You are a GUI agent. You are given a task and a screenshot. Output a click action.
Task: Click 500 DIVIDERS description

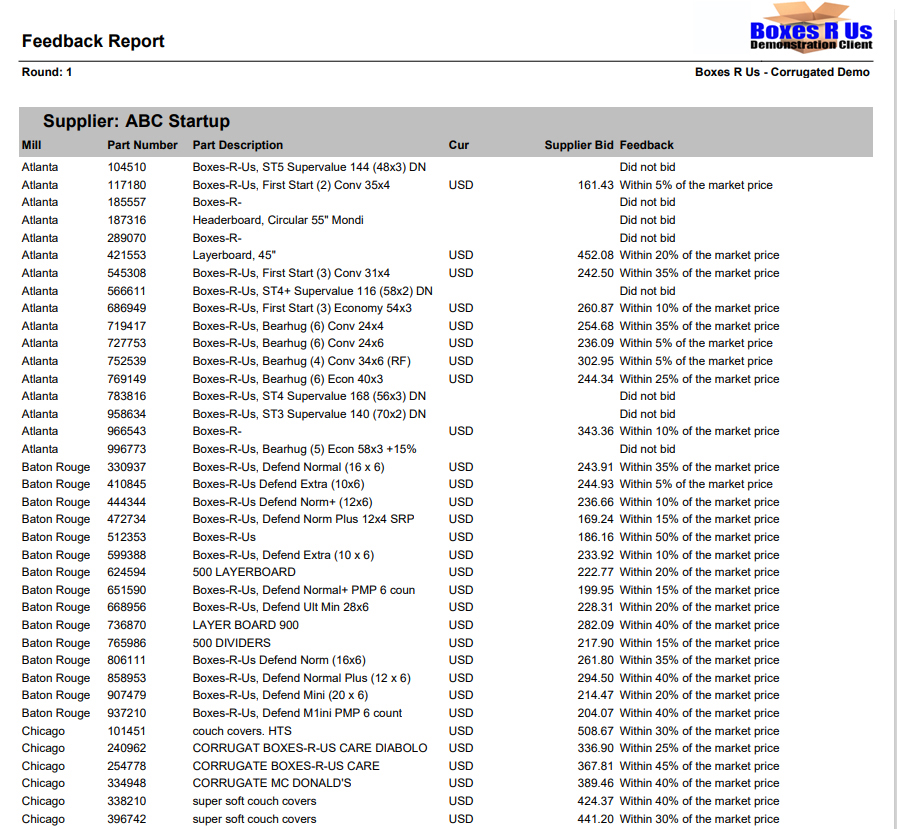pos(232,643)
